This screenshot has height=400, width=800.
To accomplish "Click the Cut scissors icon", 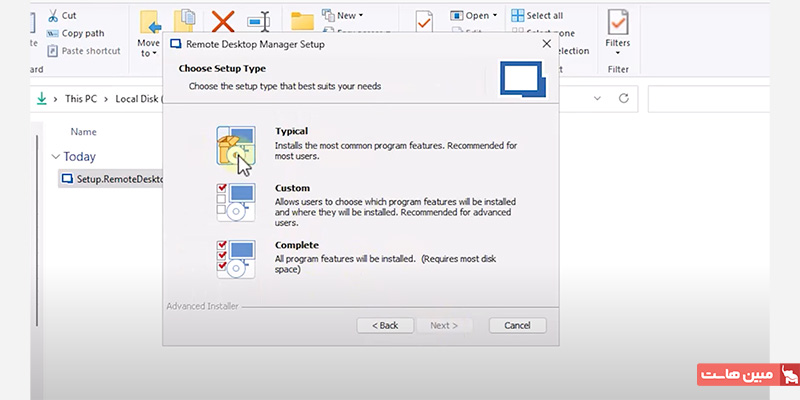I will (51, 16).
